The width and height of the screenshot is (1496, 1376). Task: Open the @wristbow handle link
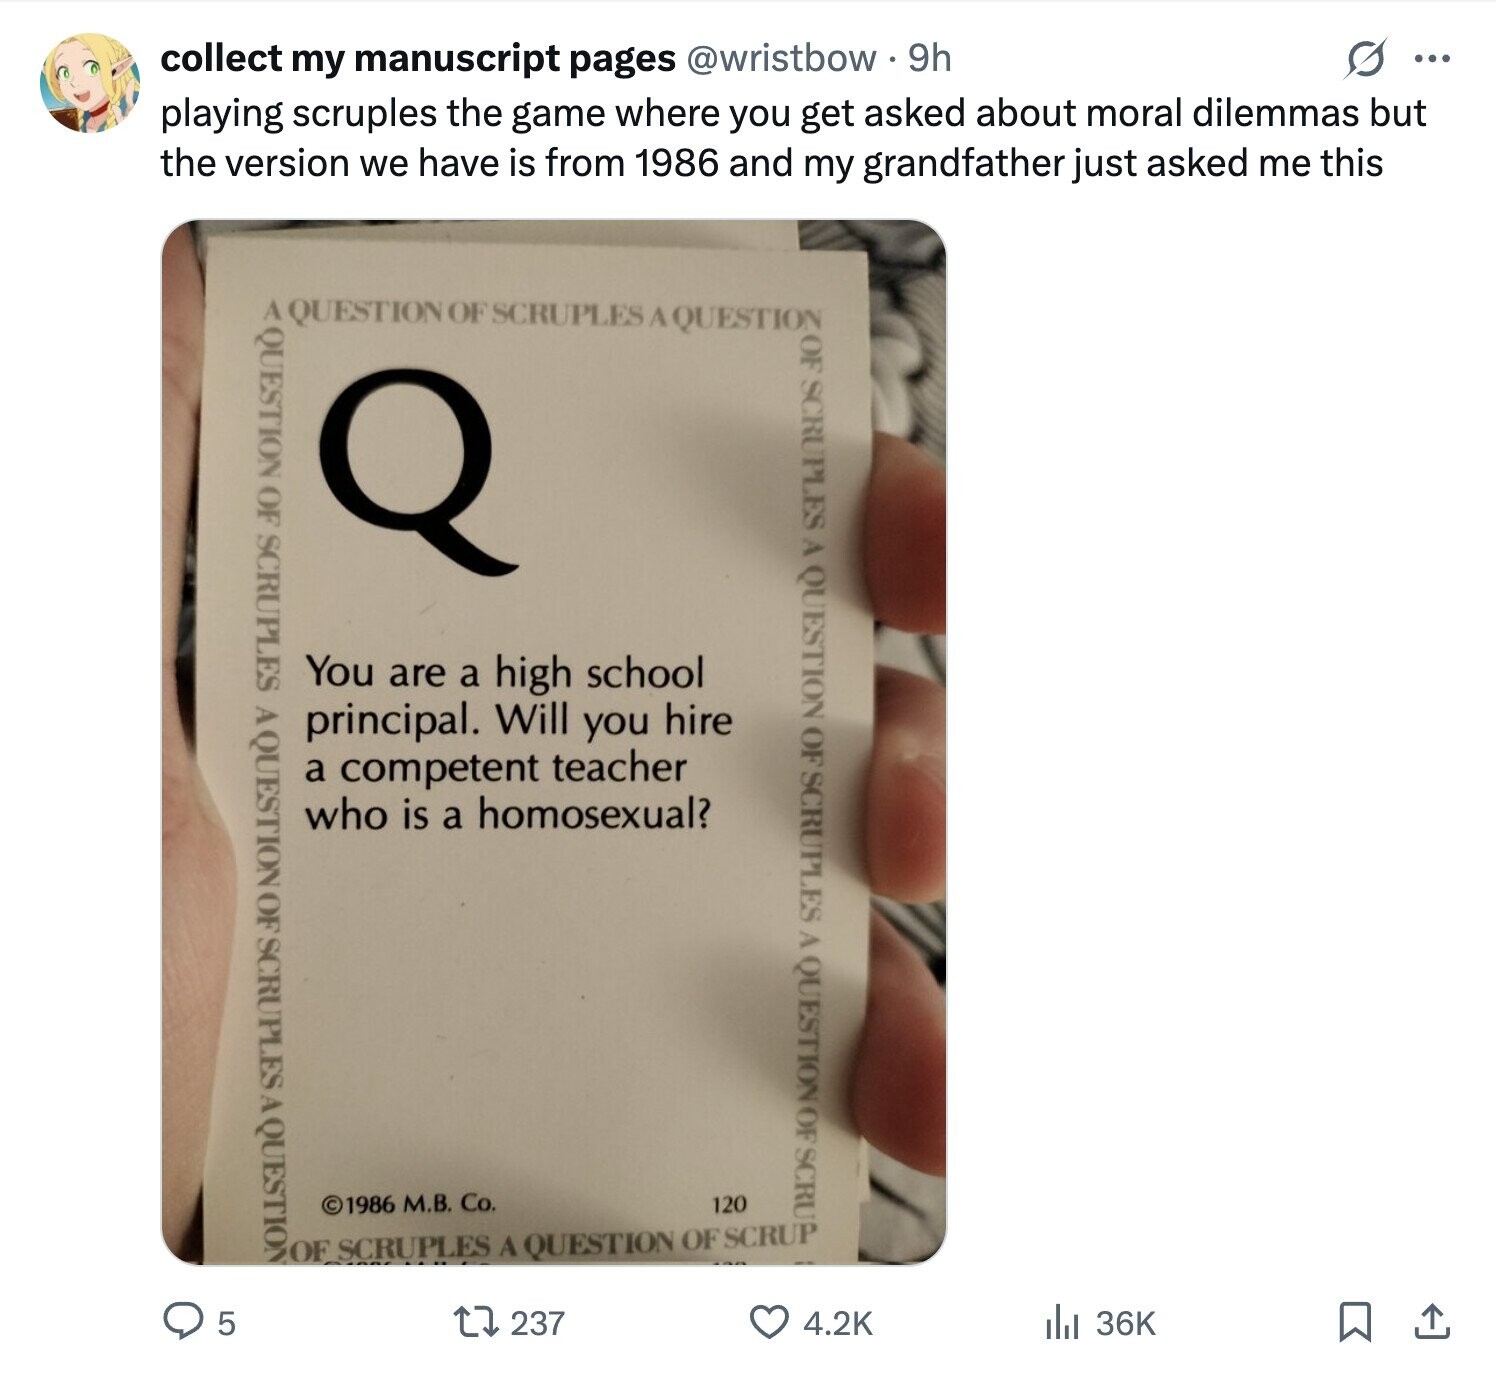781,59
